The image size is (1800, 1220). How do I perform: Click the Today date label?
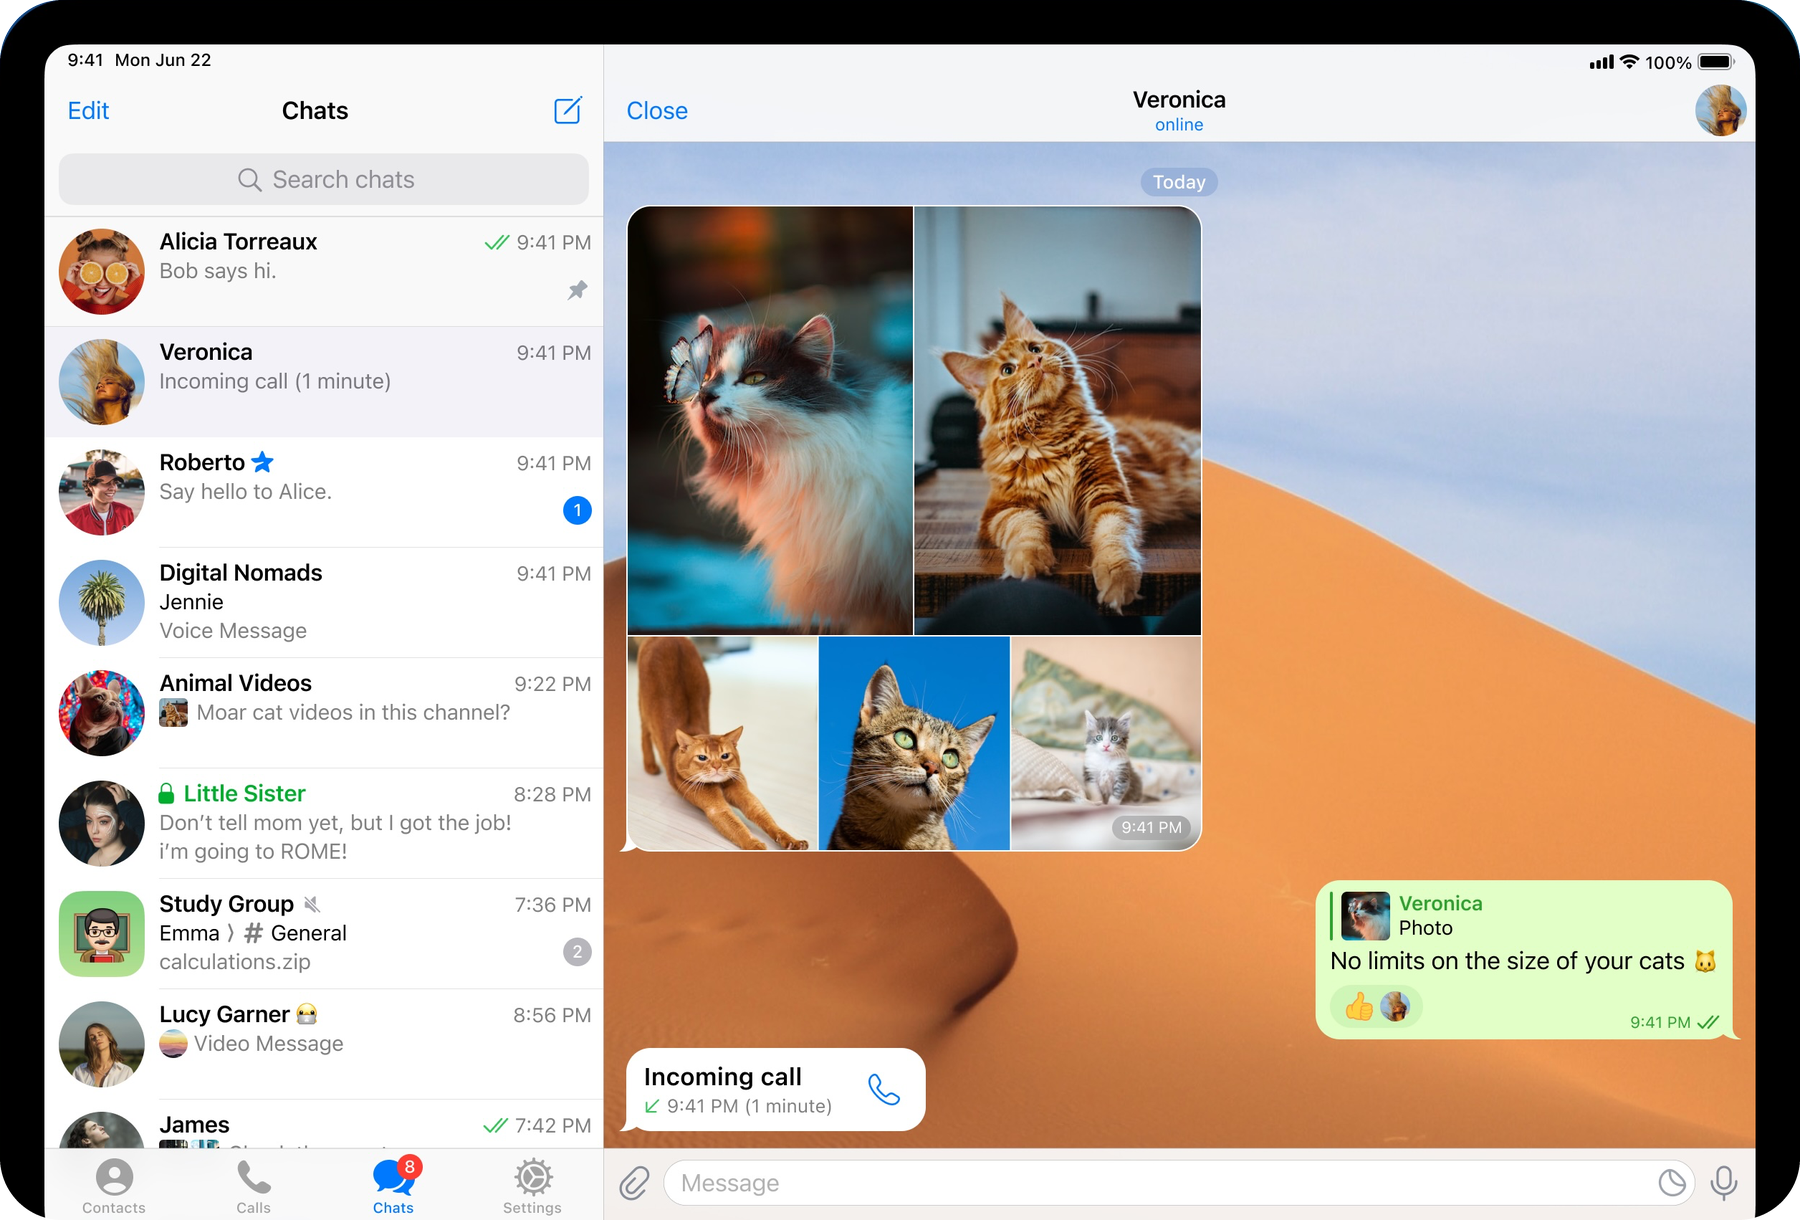[x=1179, y=182]
